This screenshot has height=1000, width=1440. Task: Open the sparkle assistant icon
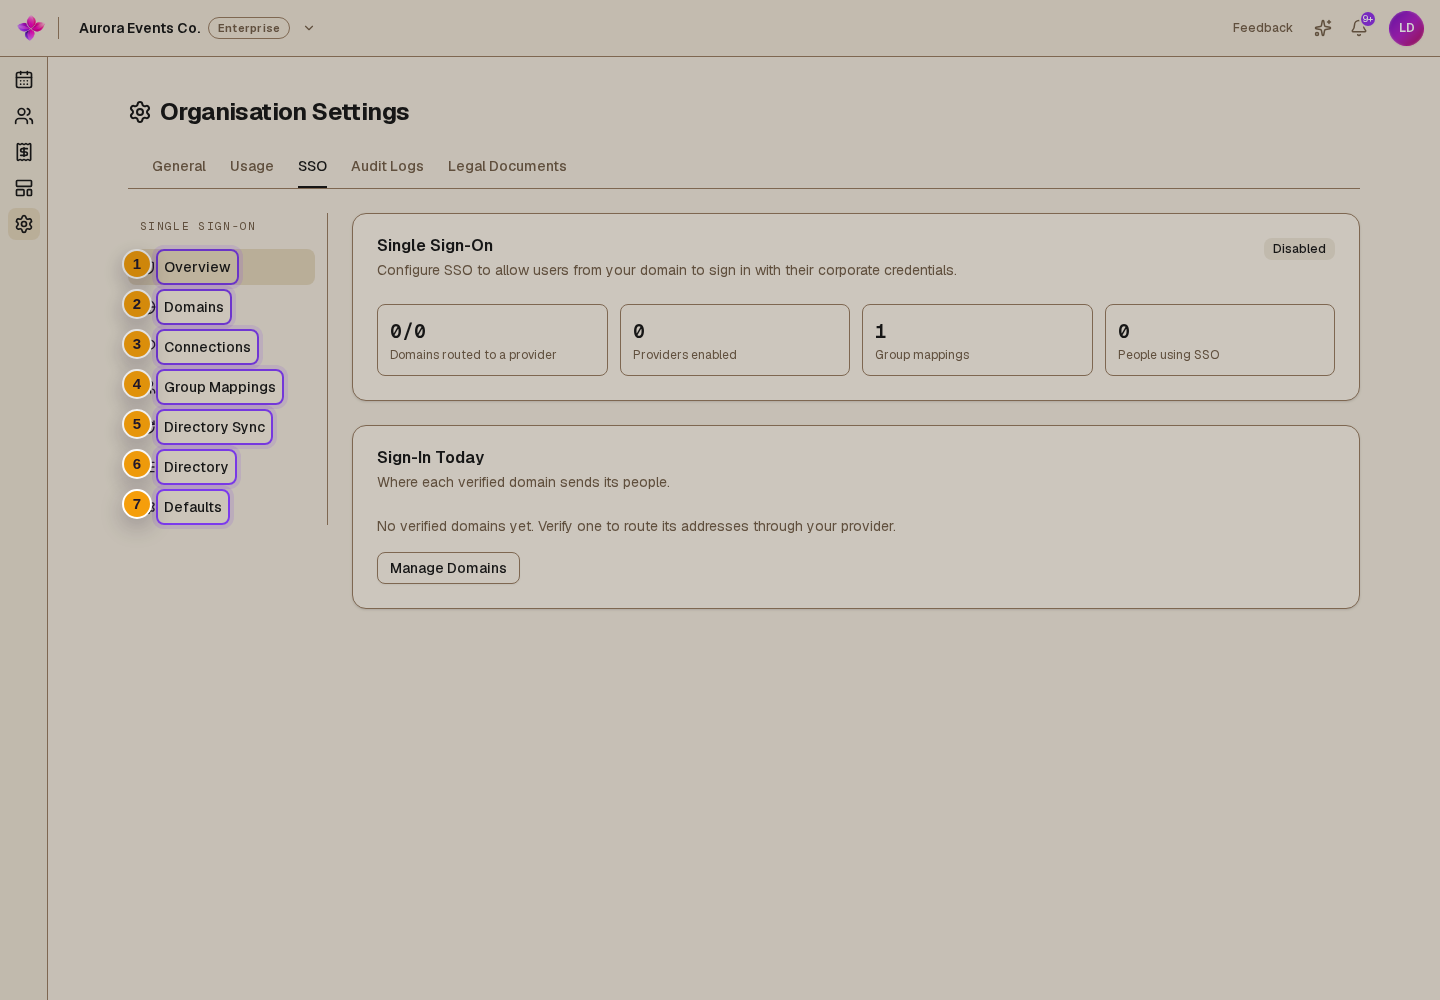point(1323,28)
